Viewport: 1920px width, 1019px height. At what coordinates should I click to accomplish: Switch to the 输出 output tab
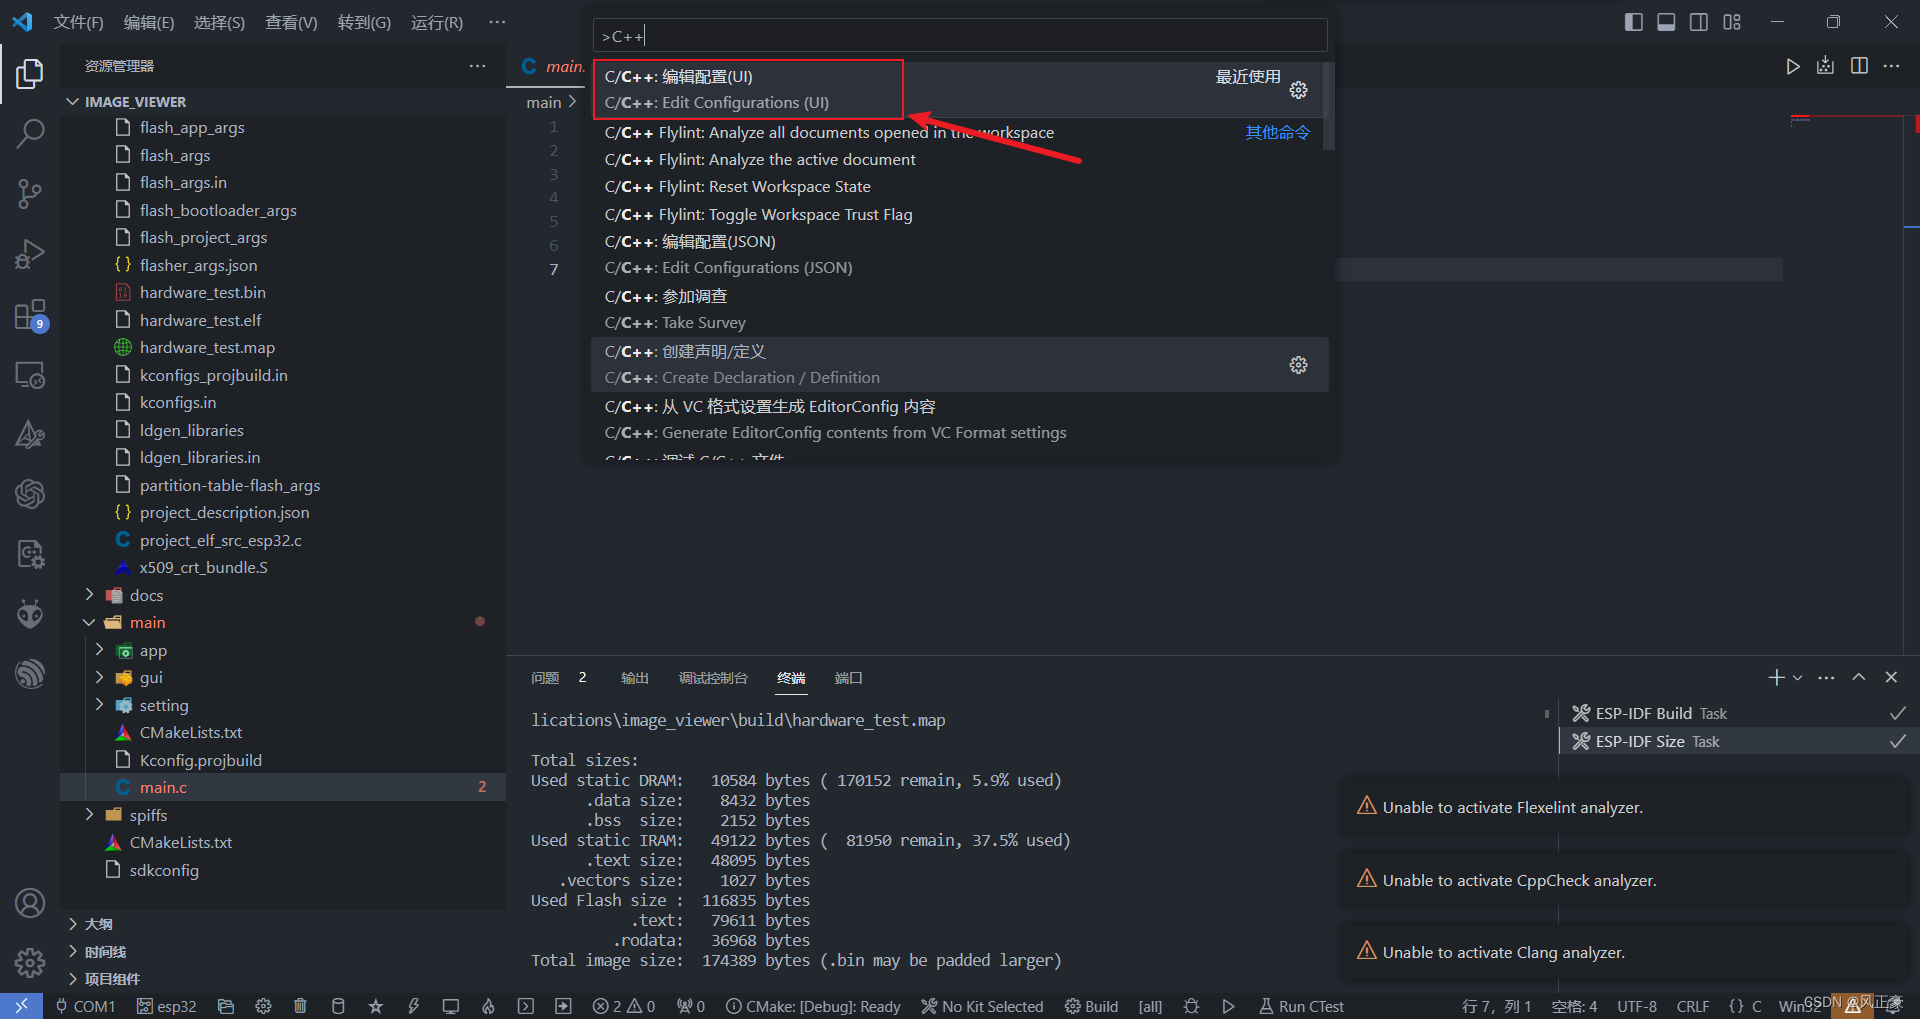point(635,678)
